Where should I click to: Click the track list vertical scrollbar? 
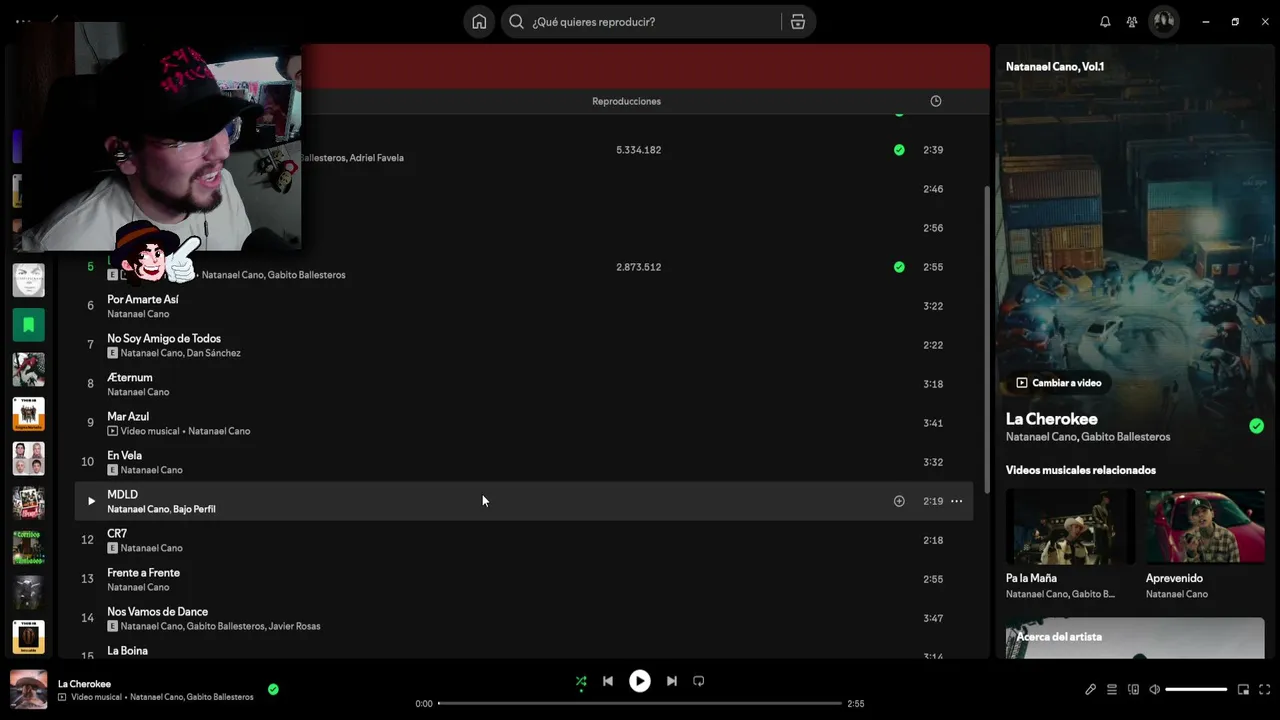click(x=986, y=340)
